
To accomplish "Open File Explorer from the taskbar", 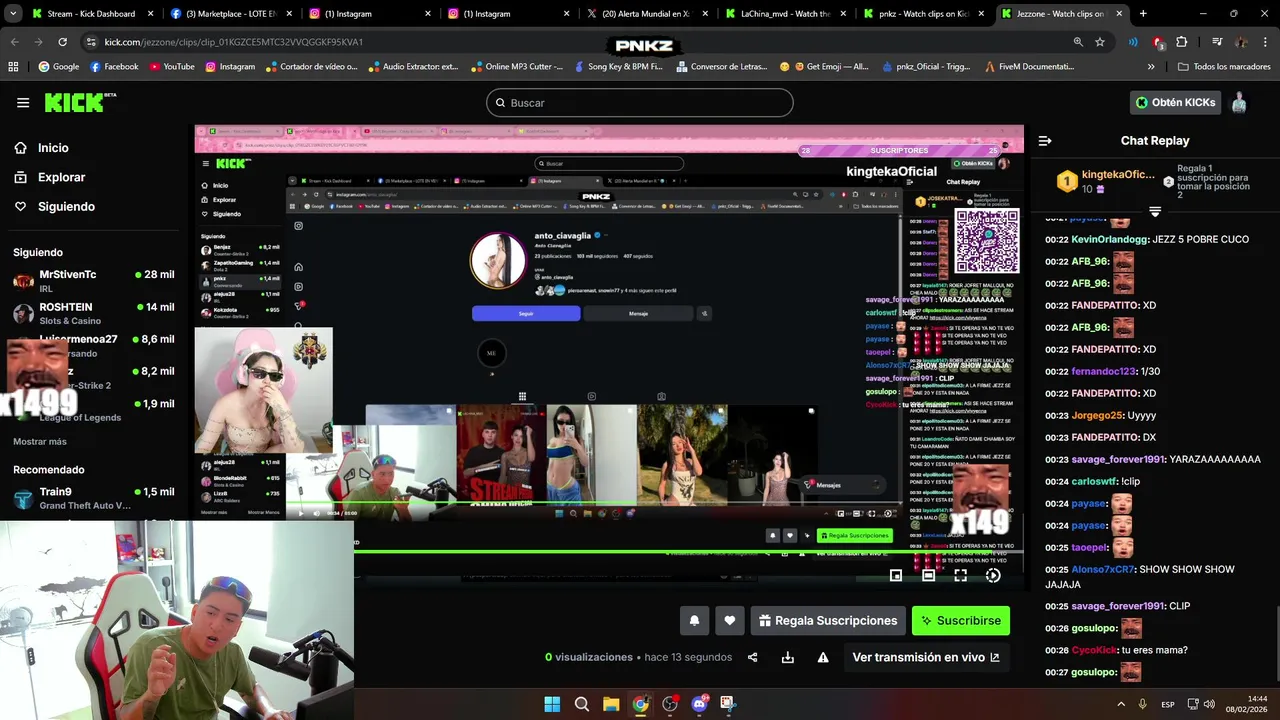I will tap(611, 704).
